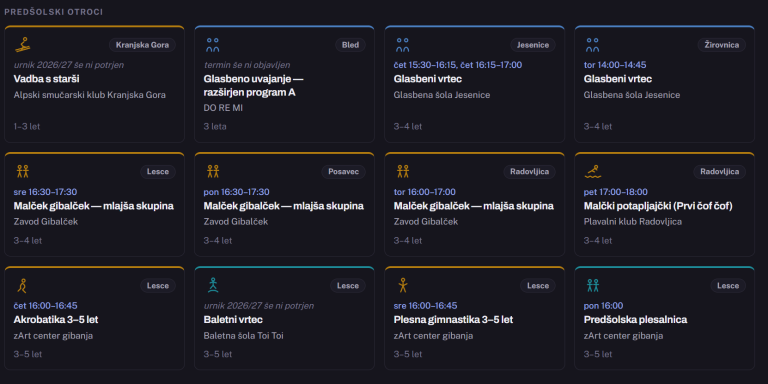Screen dimensions: 768x384
Task: Open the Predšolska plesalnica card title
Action: [635, 320]
